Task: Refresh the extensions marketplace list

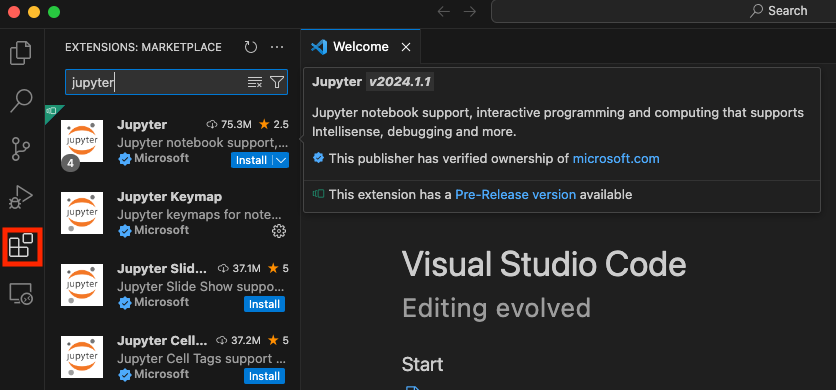Action: tap(251, 47)
